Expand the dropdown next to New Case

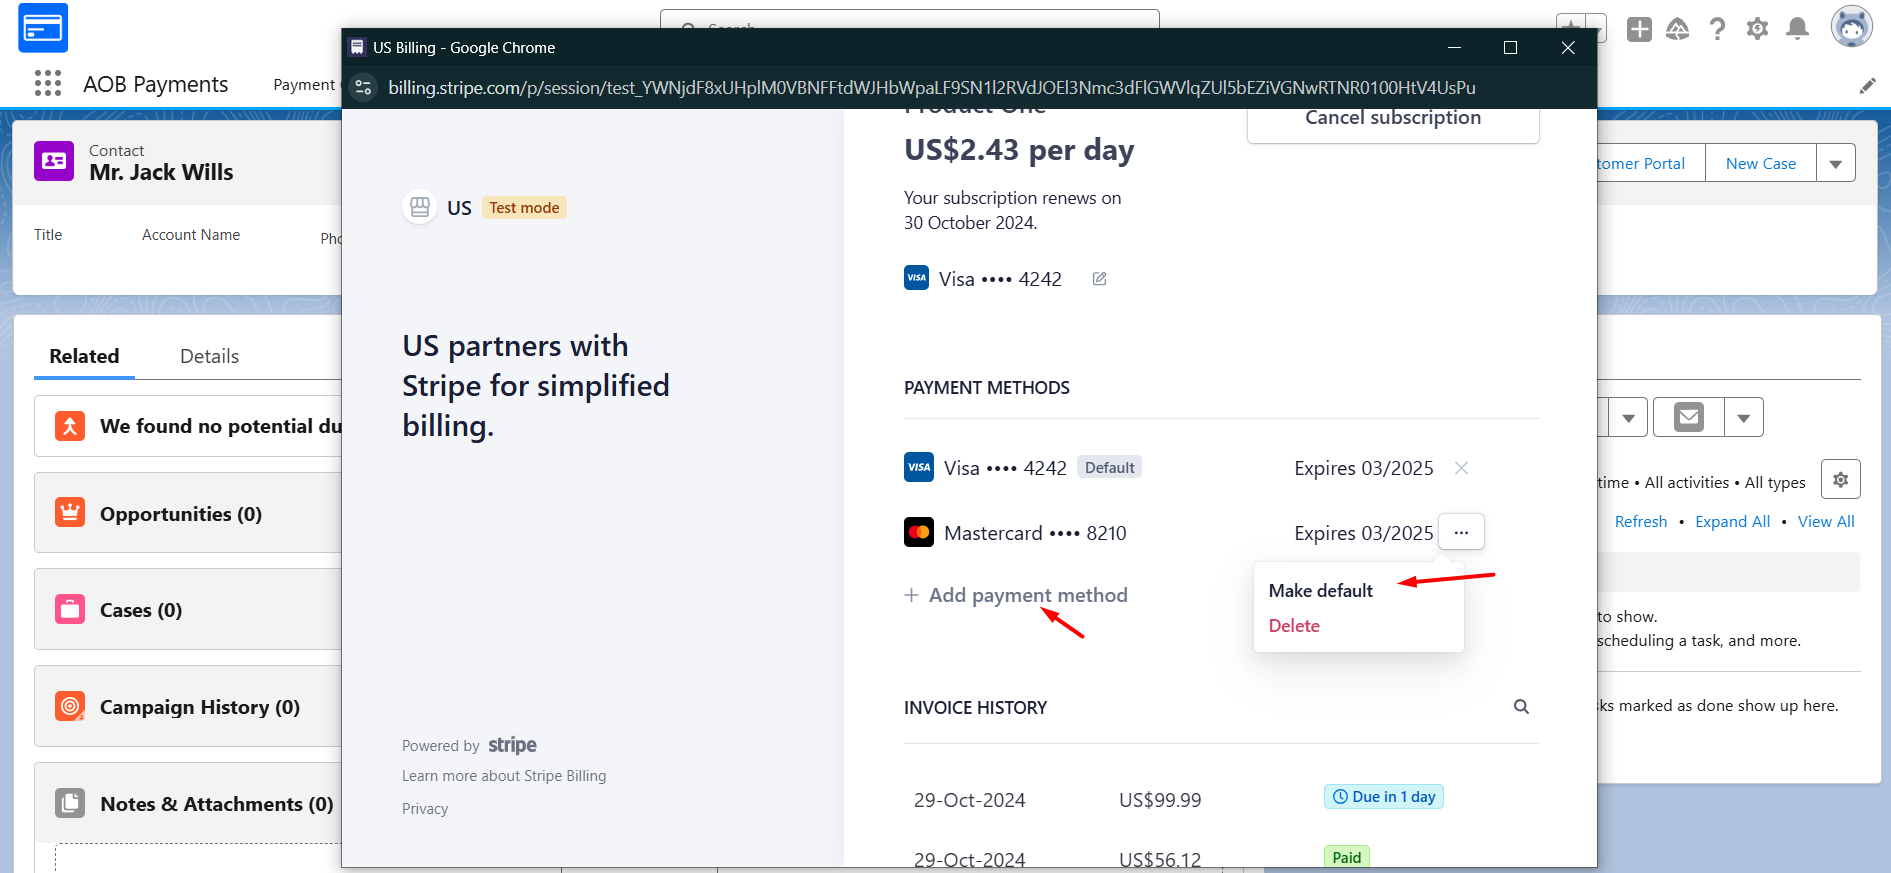pyautogui.click(x=1836, y=163)
